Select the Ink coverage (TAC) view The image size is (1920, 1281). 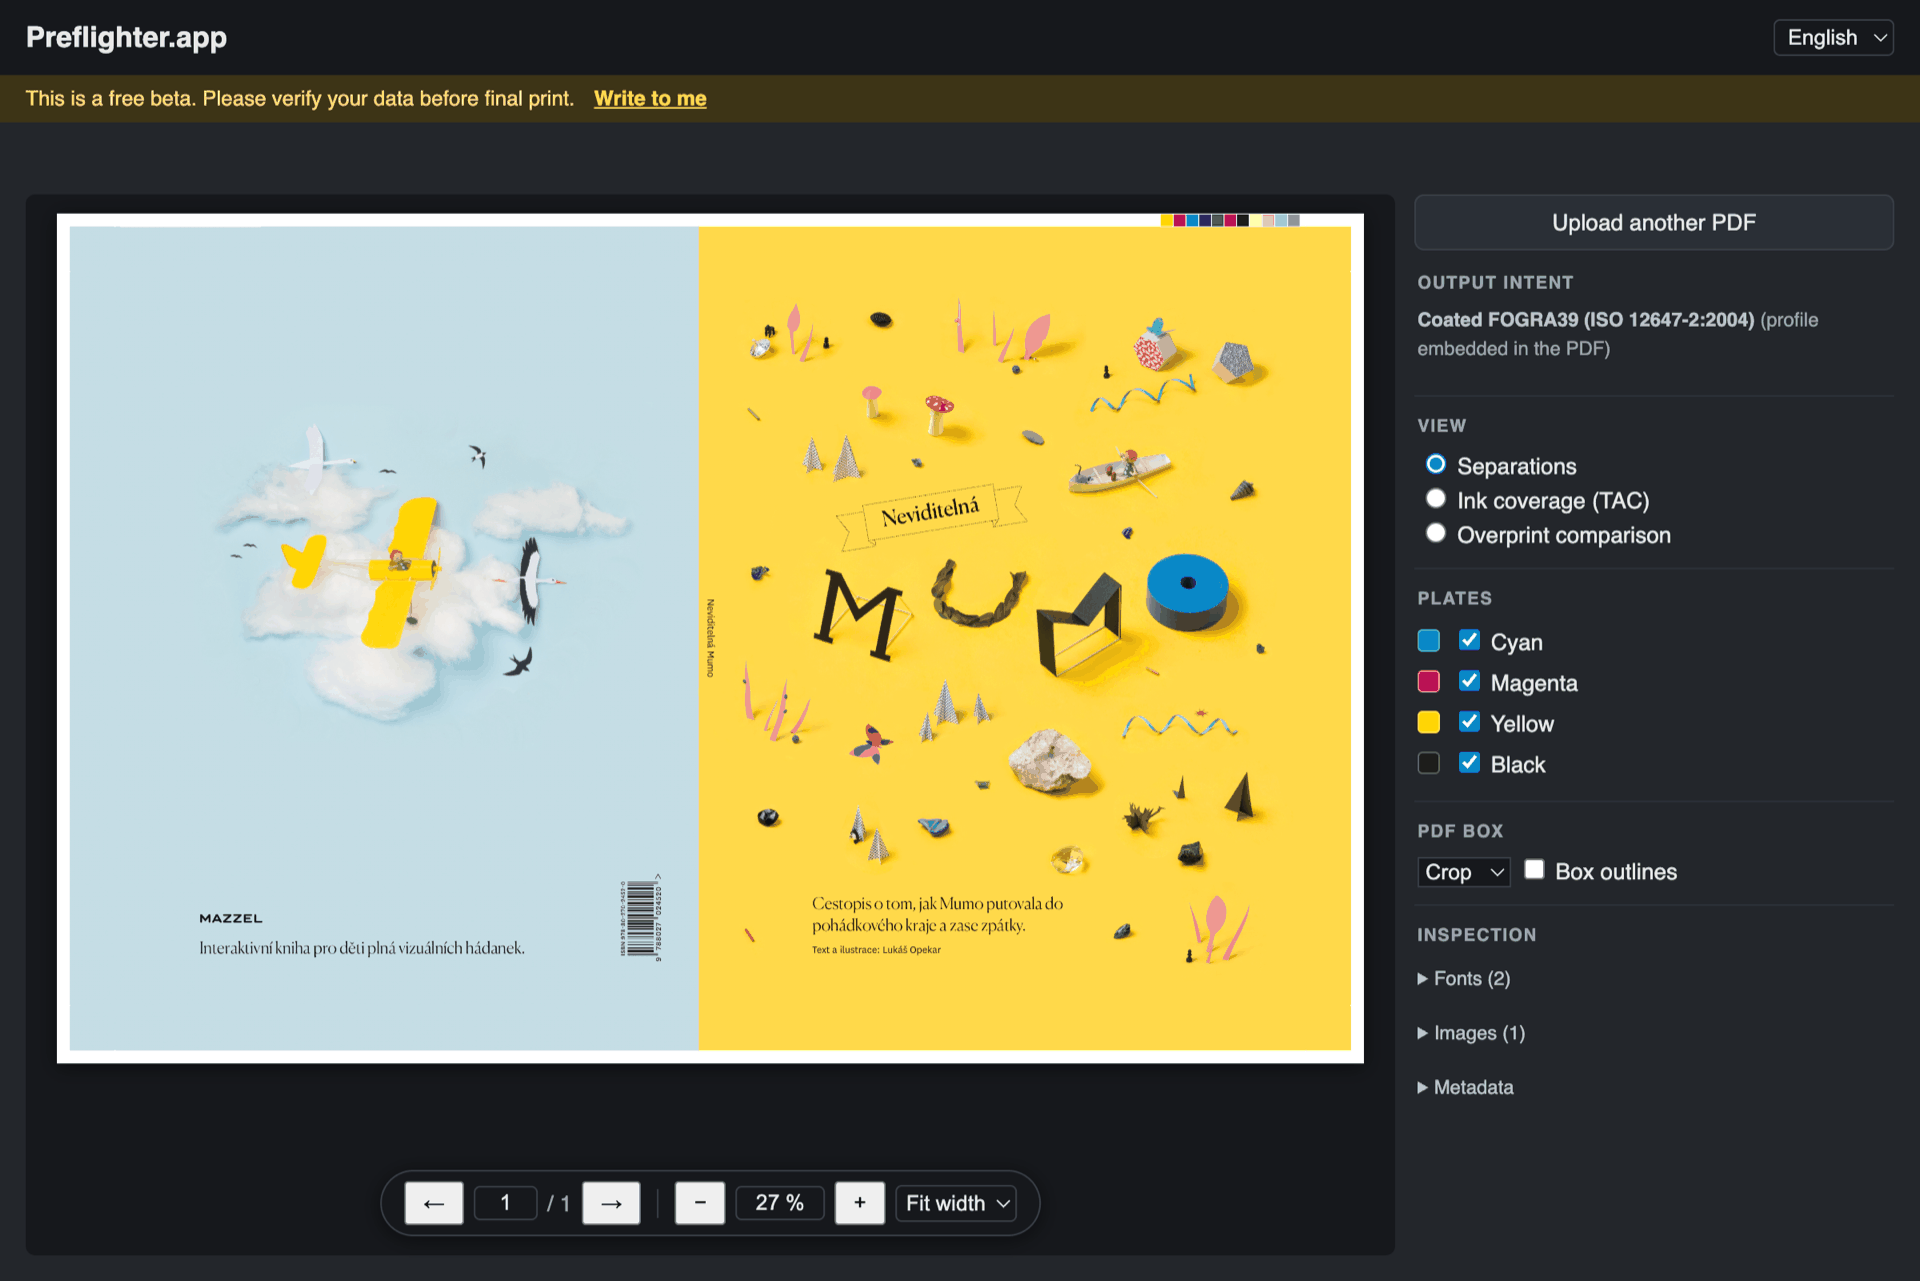pyautogui.click(x=1436, y=499)
